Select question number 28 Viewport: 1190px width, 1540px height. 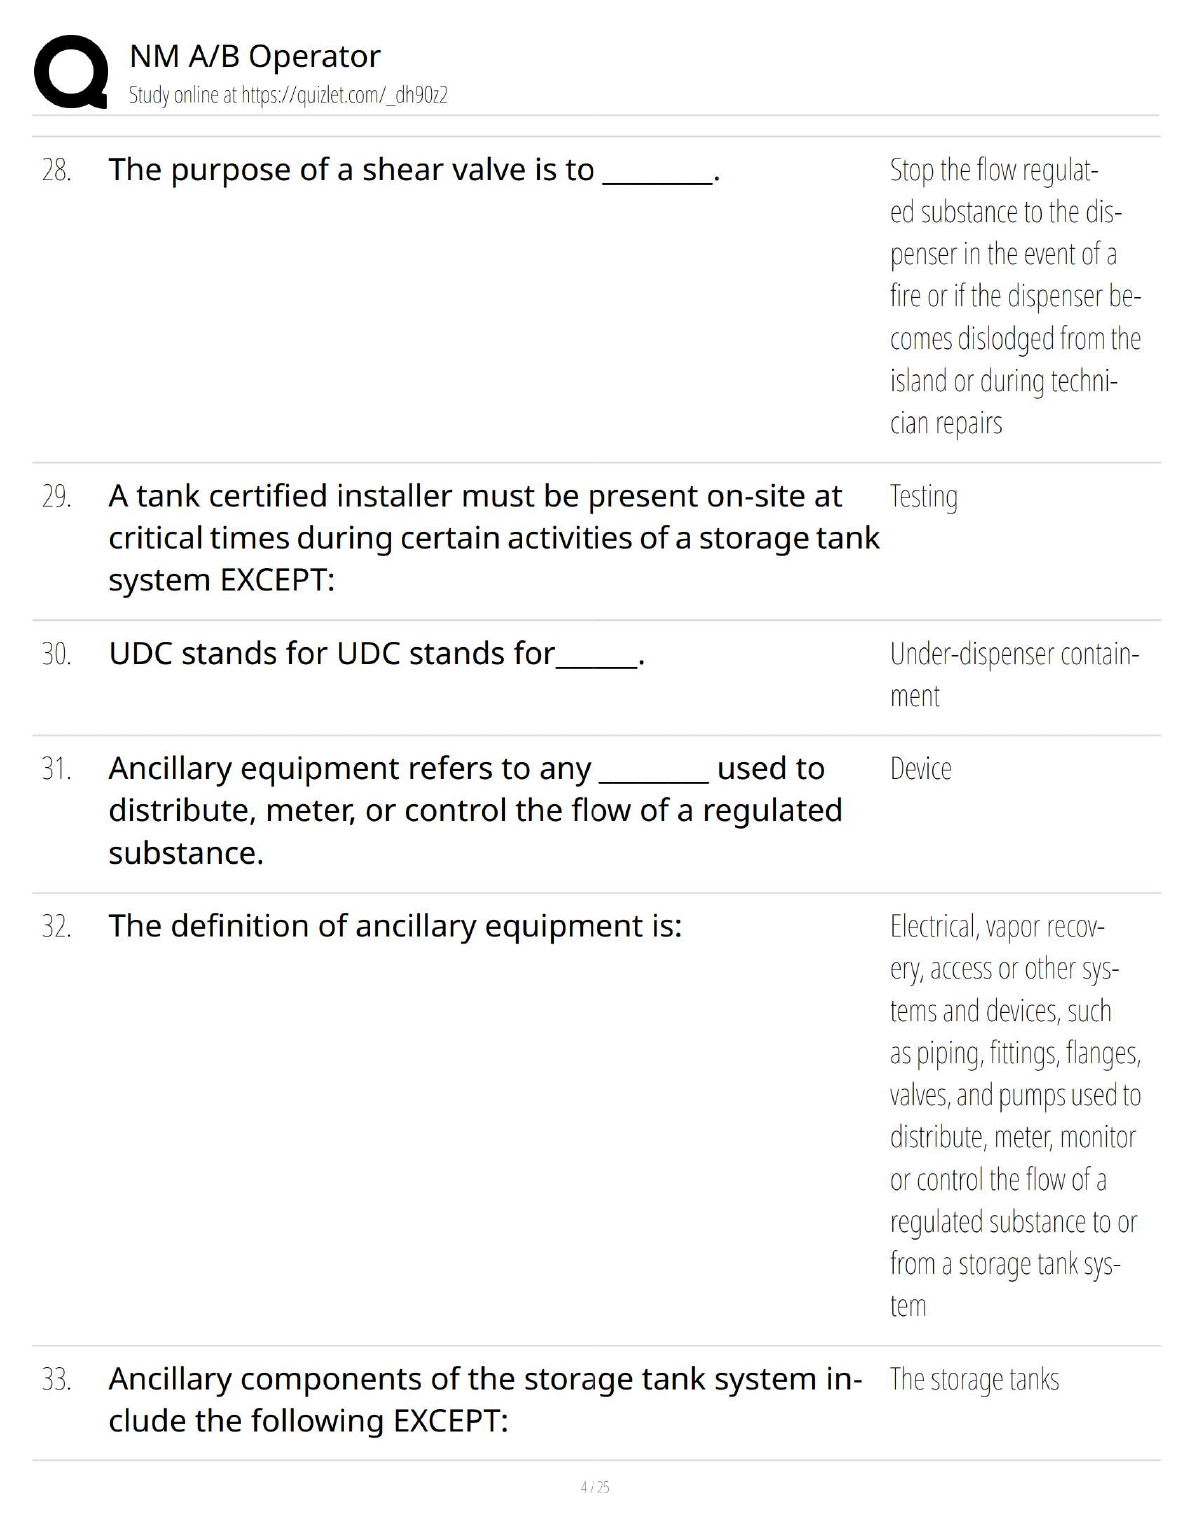56,171
